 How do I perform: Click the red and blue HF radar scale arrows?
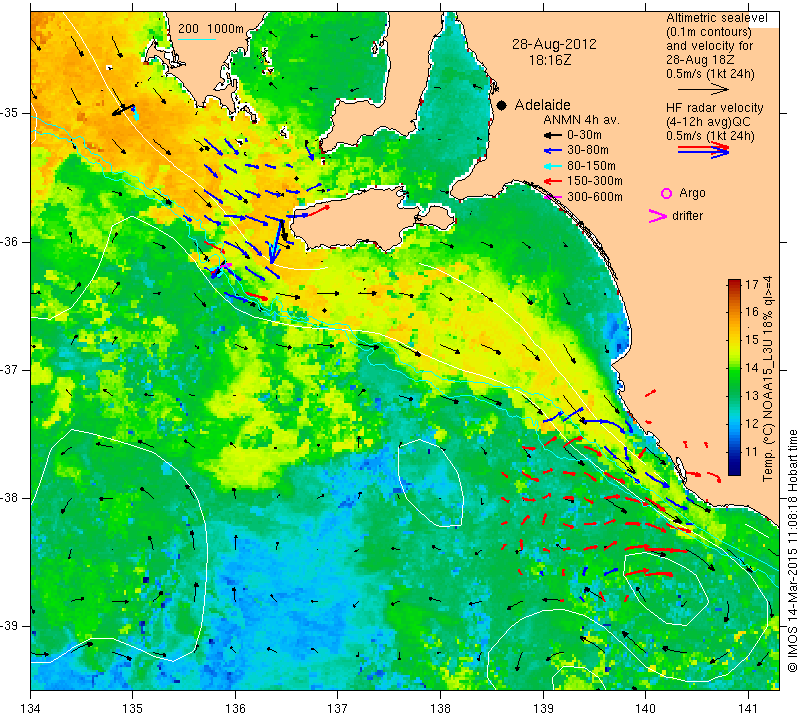click(x=703, y=150)
